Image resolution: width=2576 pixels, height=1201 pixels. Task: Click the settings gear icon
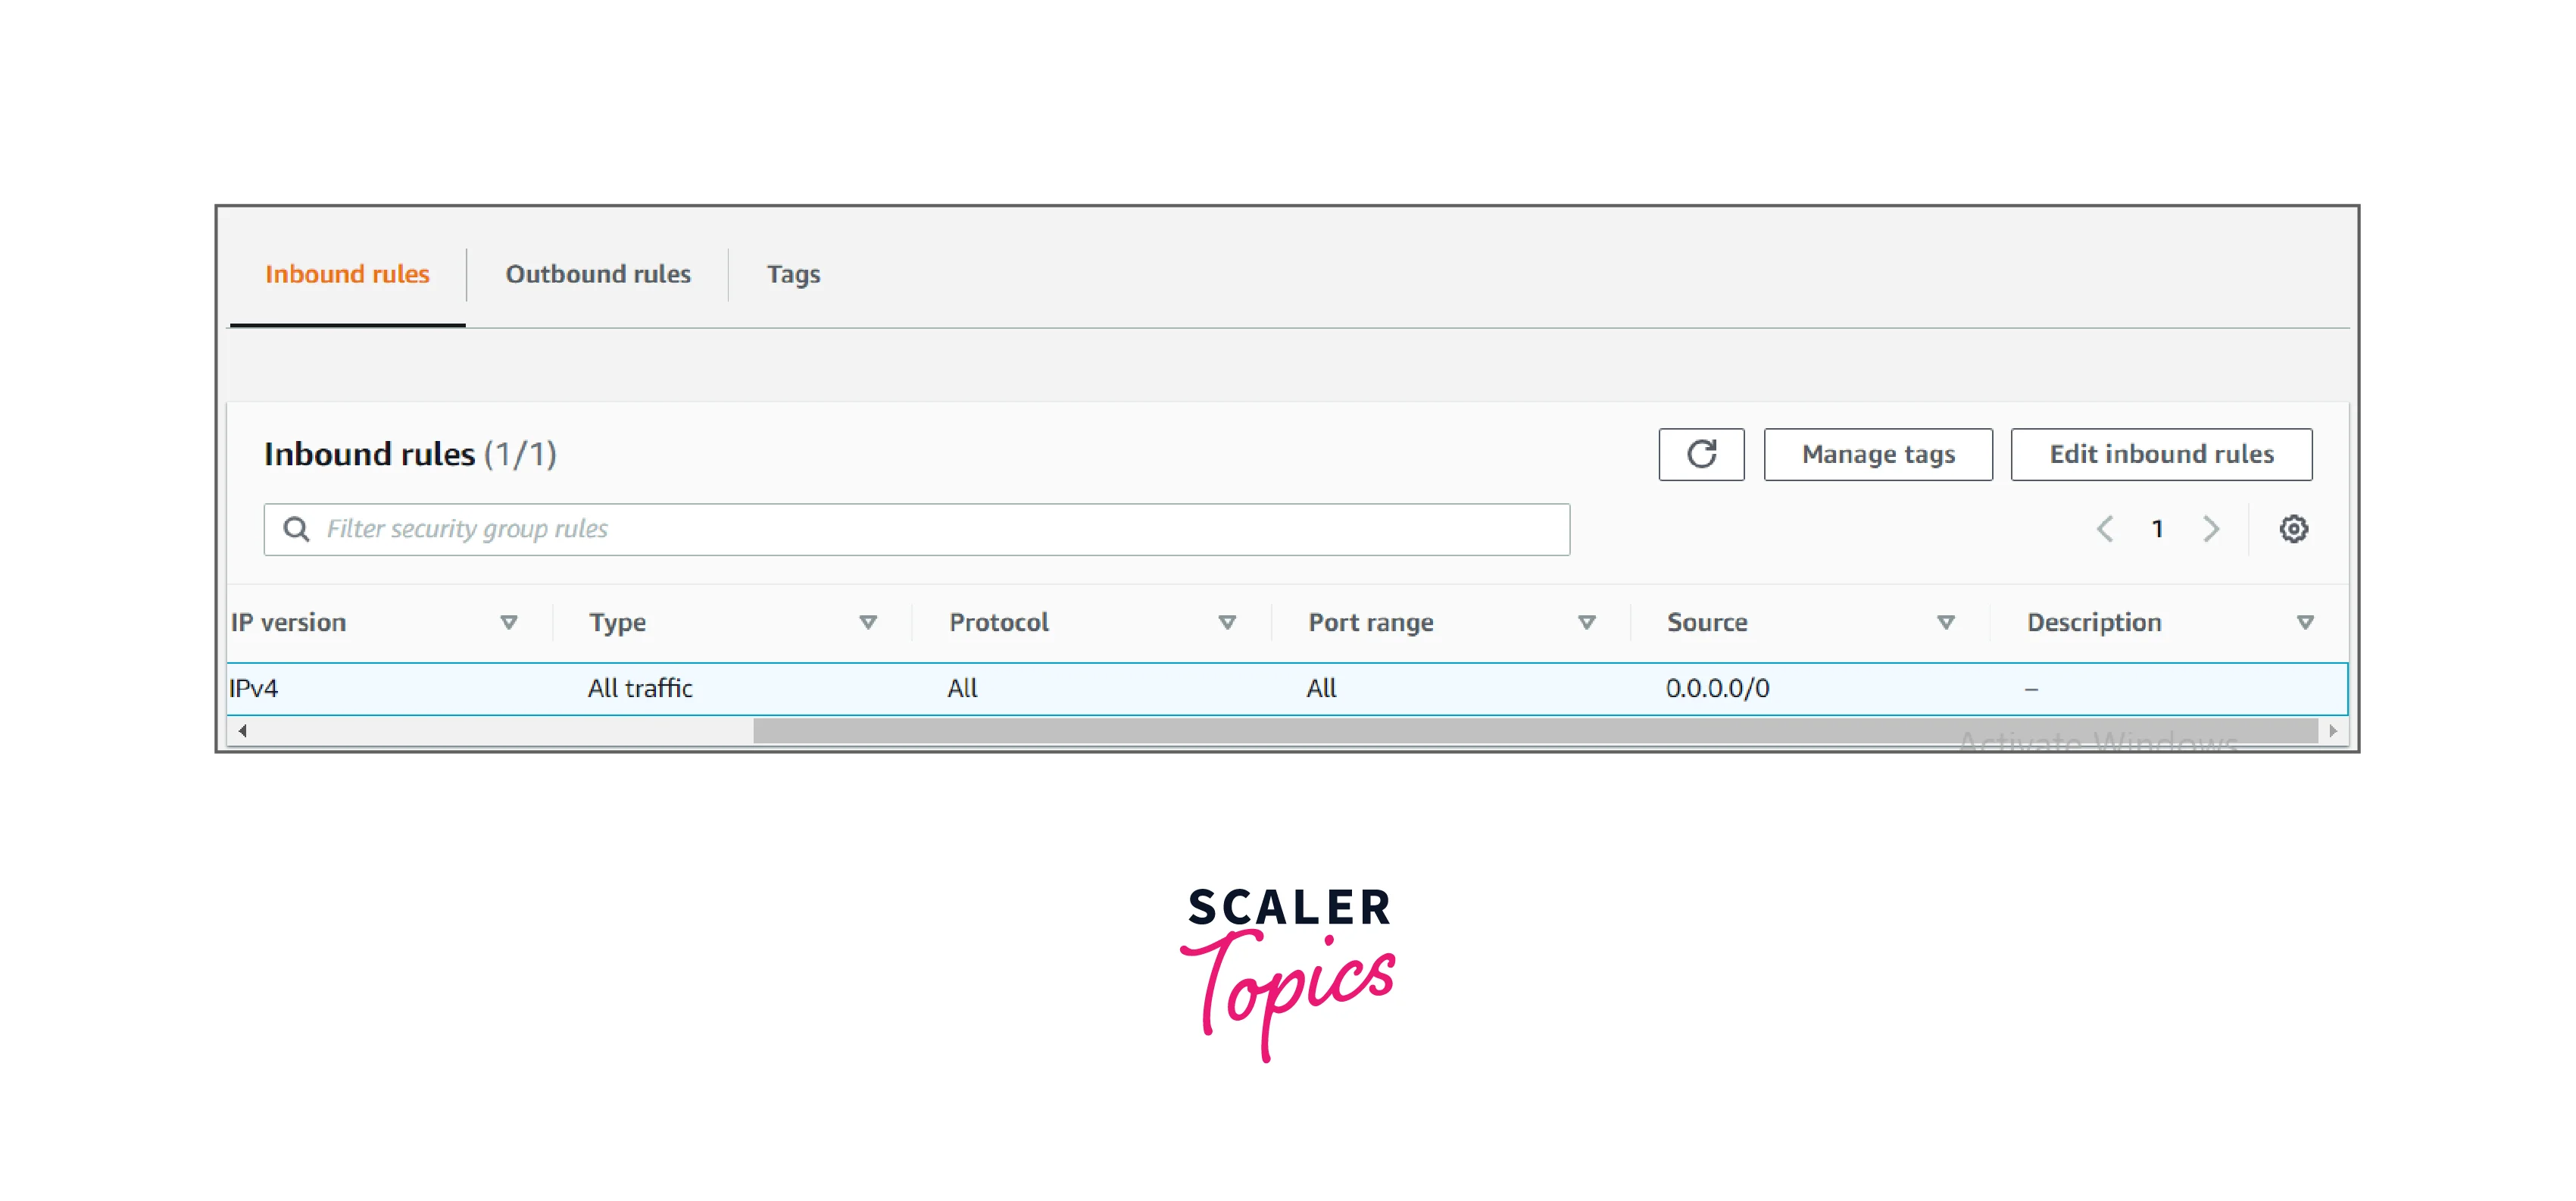(2292, 529)
